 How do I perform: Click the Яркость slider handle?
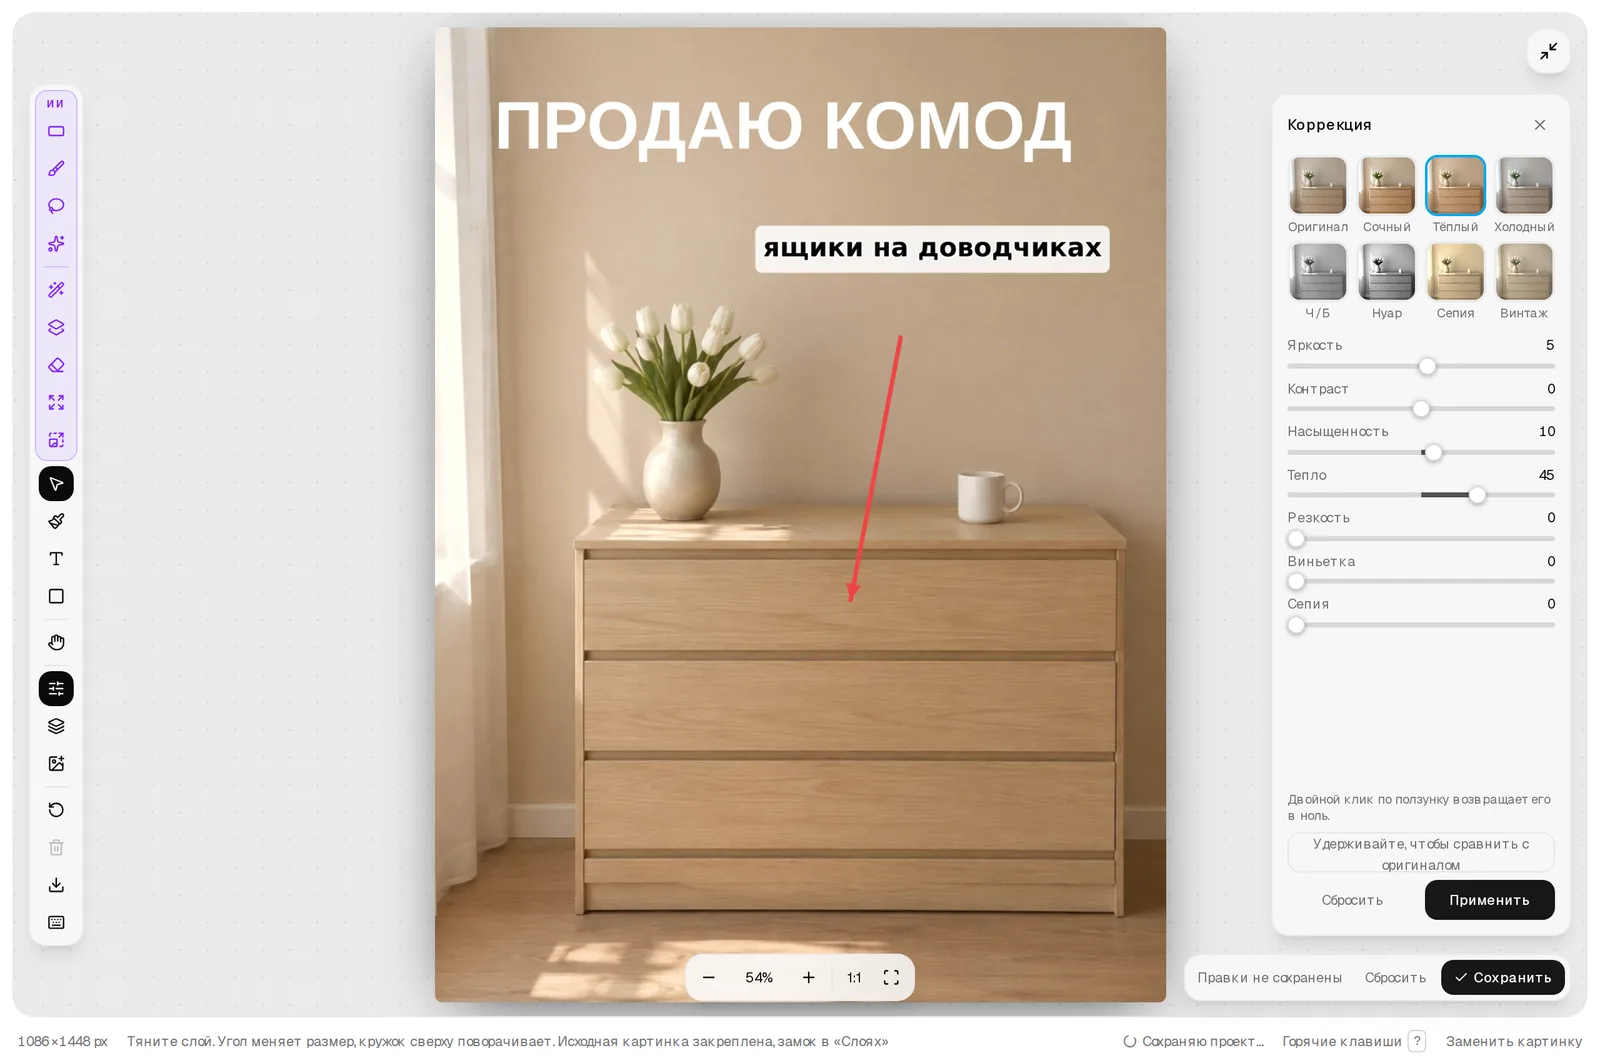pyautogui.click(x=1428, y=366)
